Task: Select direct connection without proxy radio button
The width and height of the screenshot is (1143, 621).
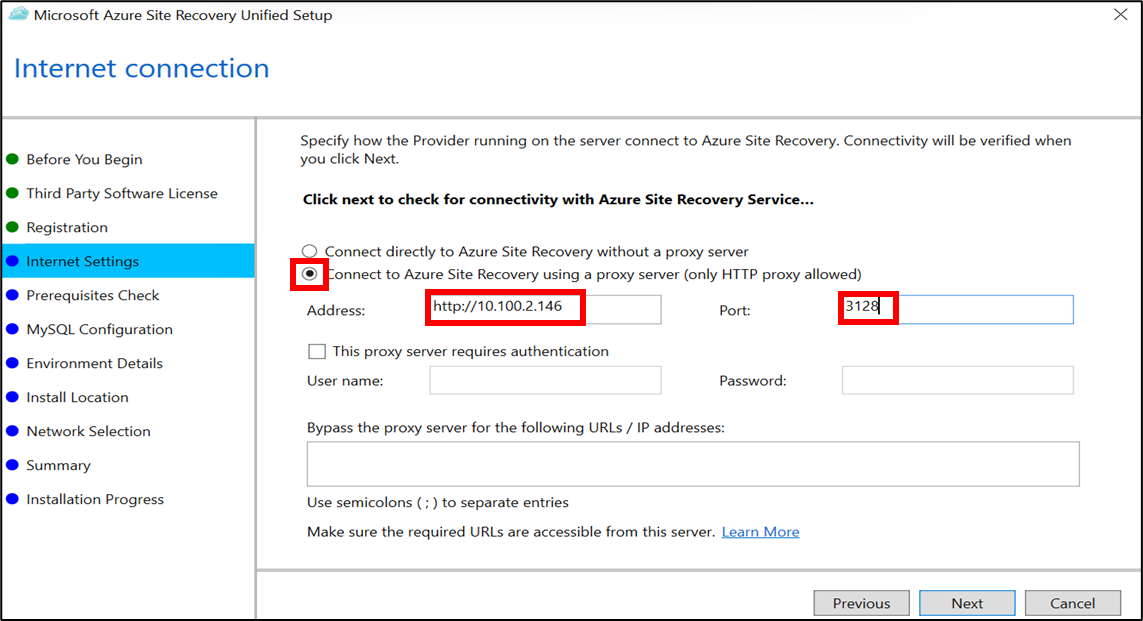Action: click(310, 251)
